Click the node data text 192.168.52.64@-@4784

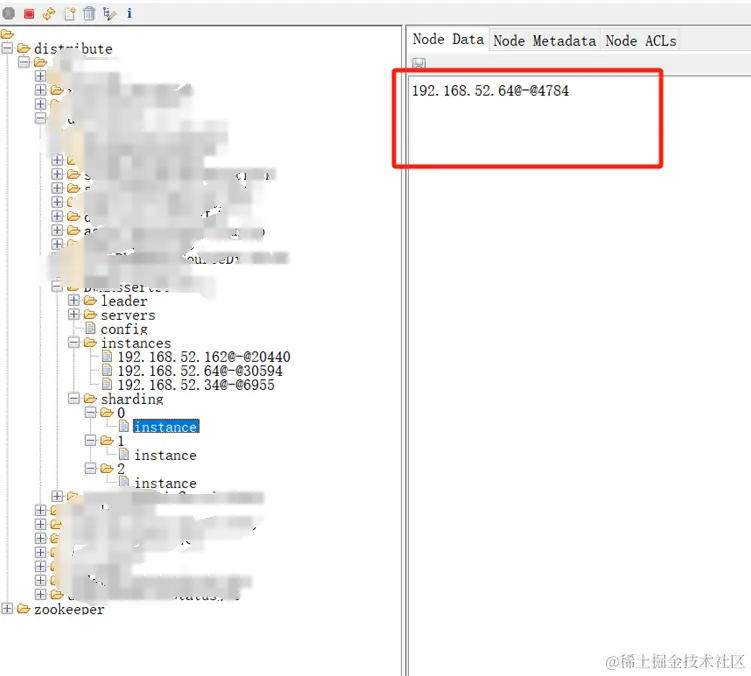point(490,91)
